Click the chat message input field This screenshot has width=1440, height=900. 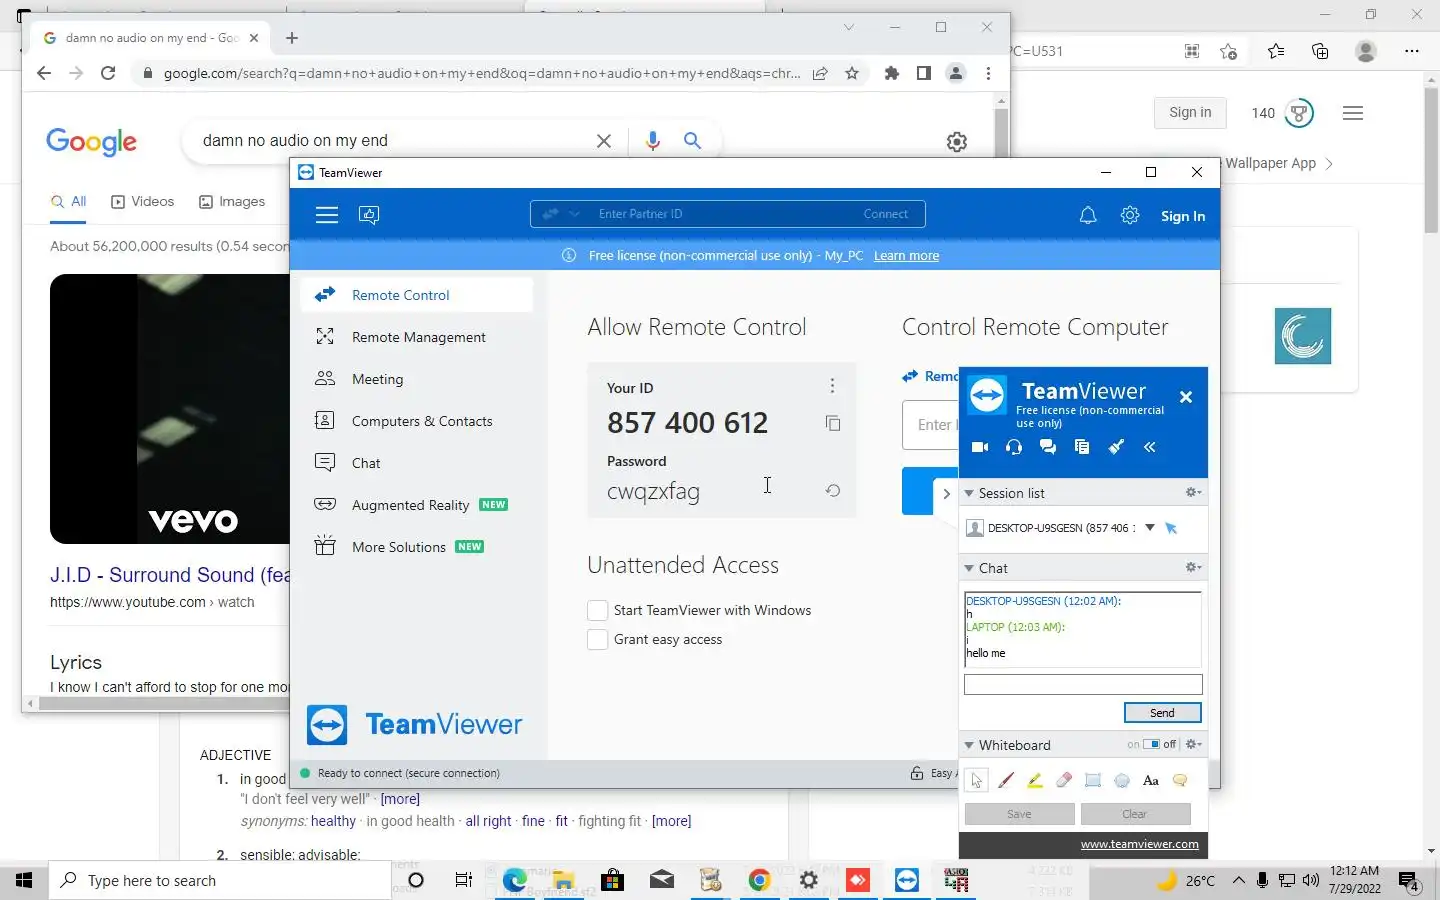tap(1083, 685)
